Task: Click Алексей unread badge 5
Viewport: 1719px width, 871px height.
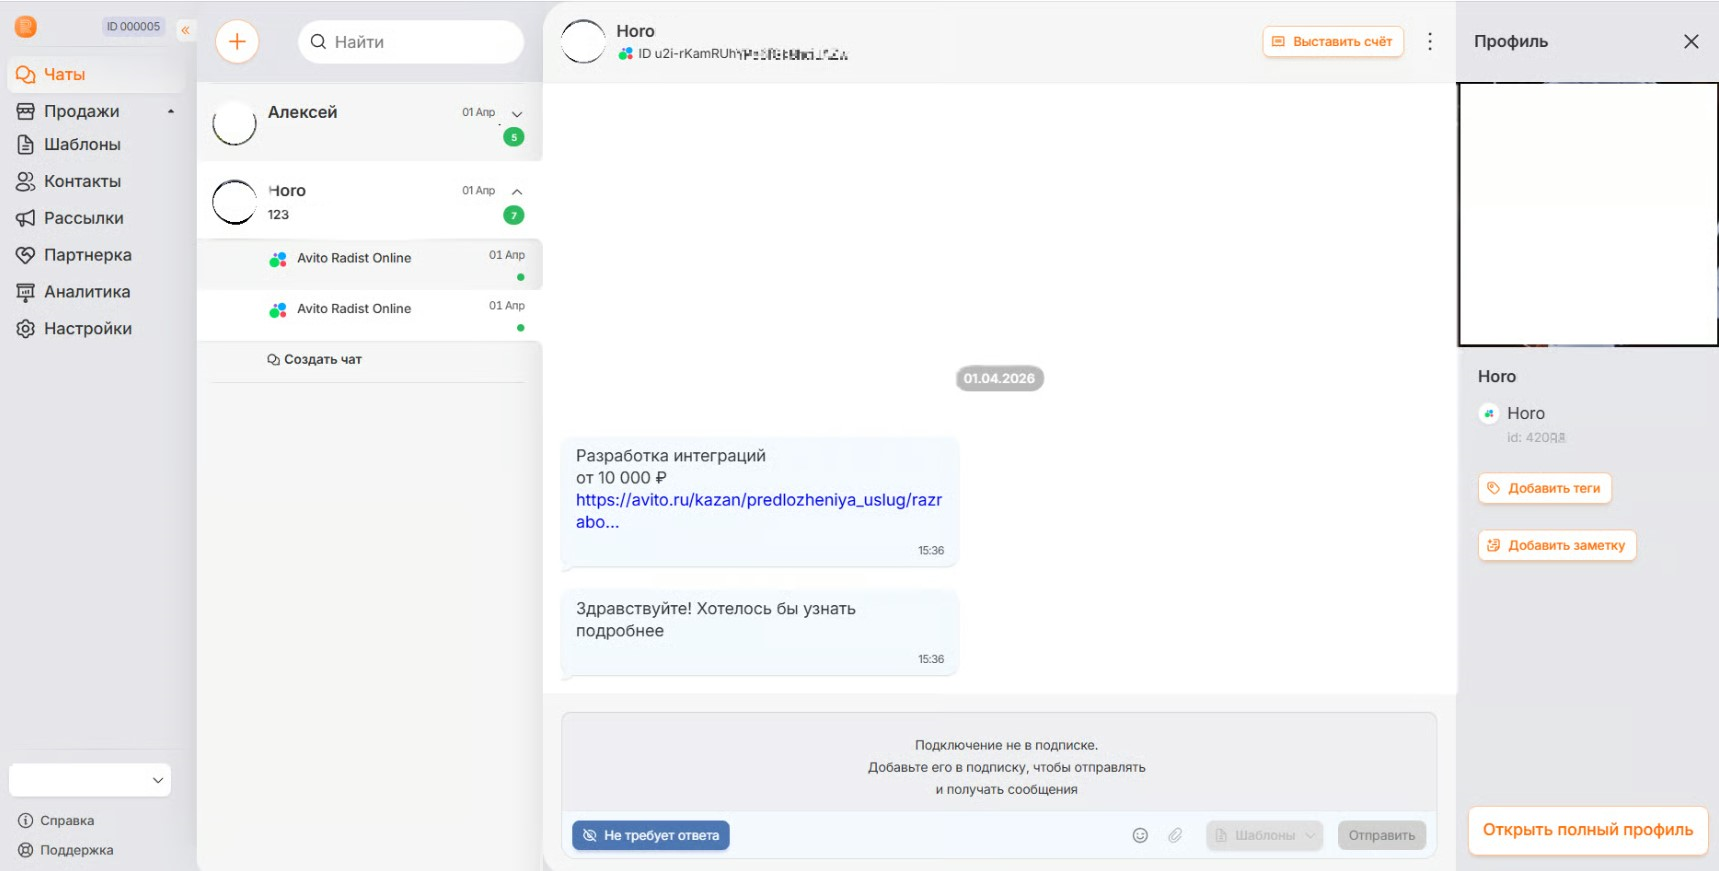Action: (x=514, y=137)
